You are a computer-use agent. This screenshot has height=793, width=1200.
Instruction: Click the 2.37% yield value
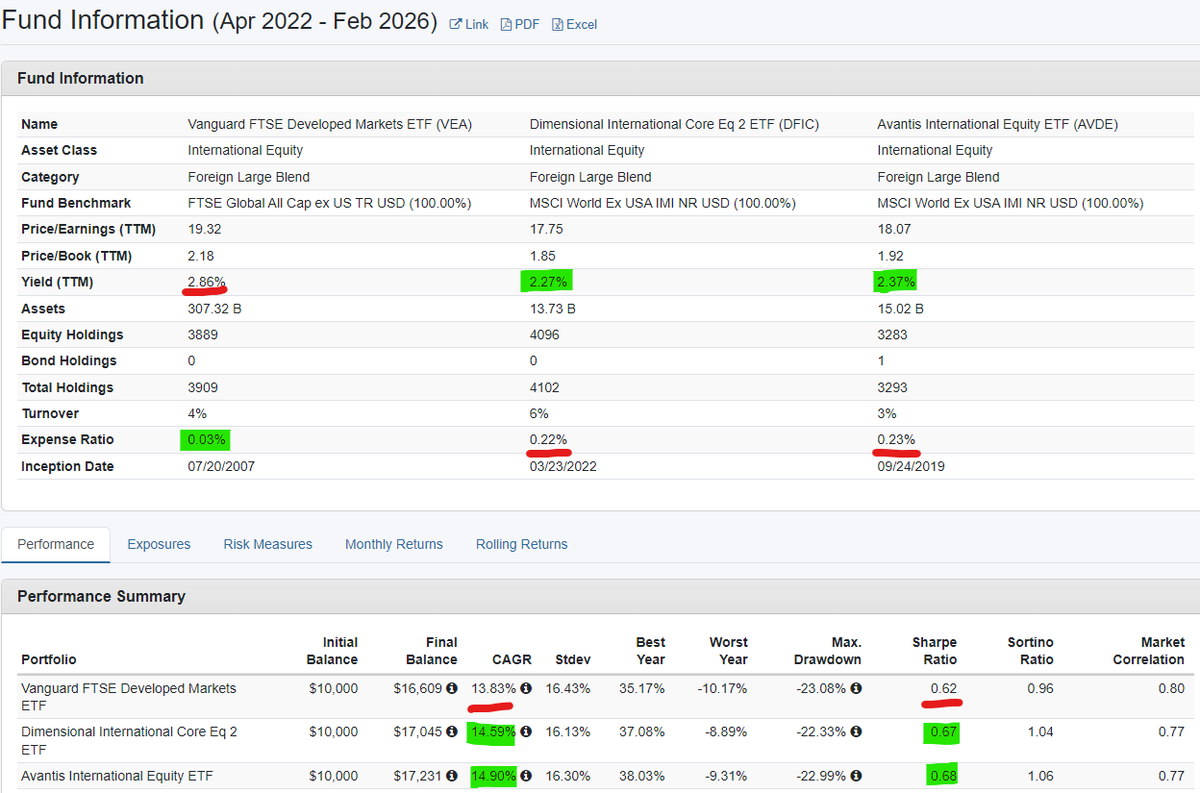[x=896, y=282]
